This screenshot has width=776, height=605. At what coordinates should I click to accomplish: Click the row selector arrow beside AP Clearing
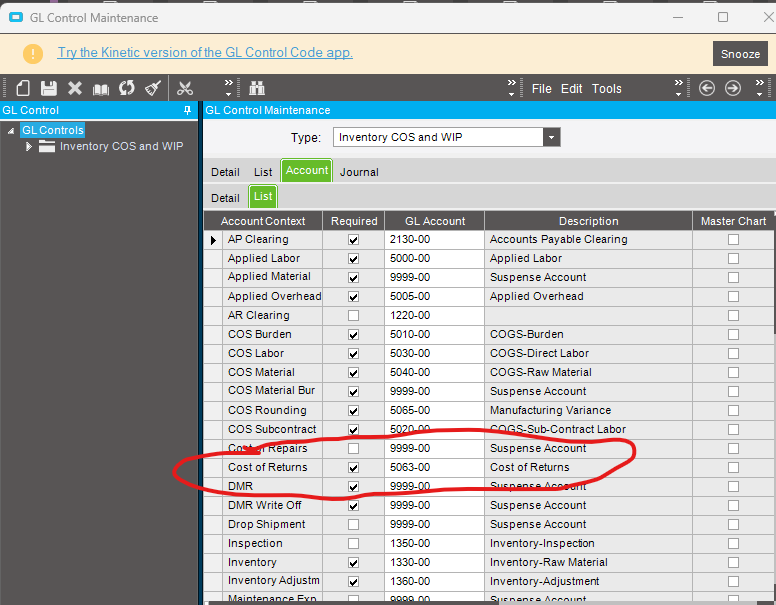[213, 240]
